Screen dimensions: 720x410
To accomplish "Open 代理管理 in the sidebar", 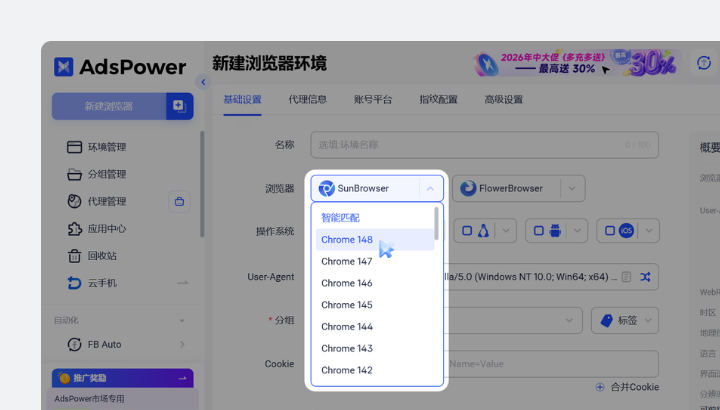I will pyautogui.click(x=107, y=201).
